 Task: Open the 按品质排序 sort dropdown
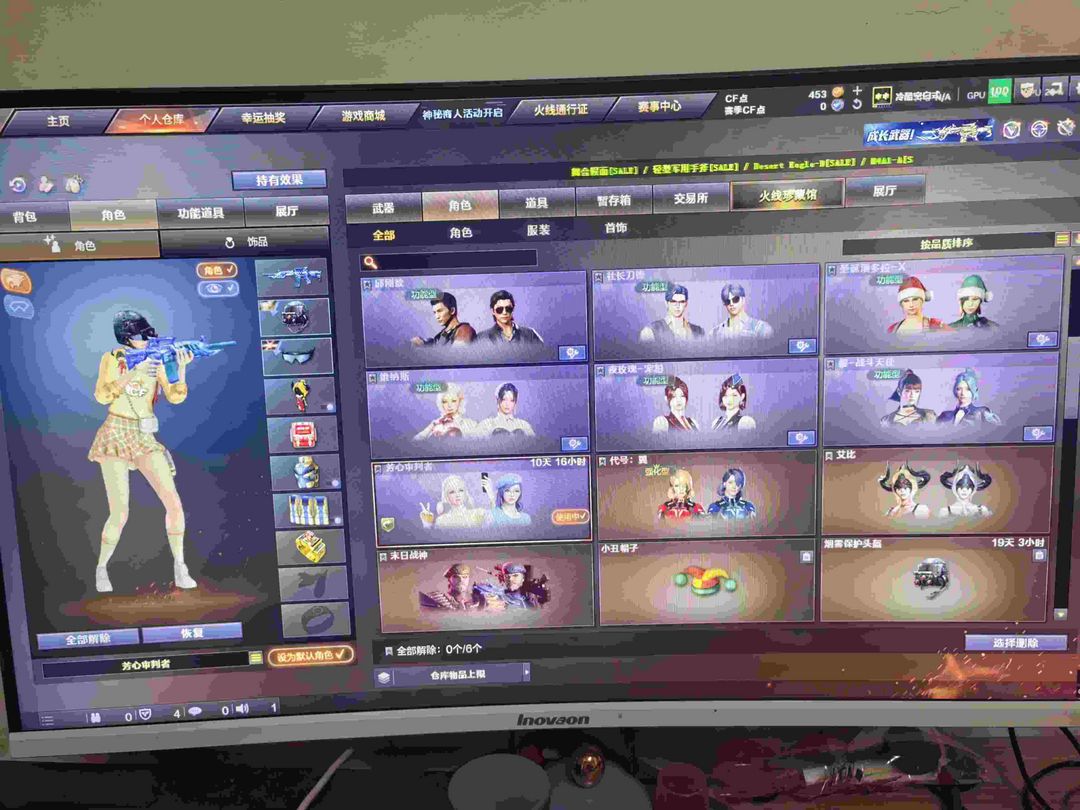(x=947, y=243)
